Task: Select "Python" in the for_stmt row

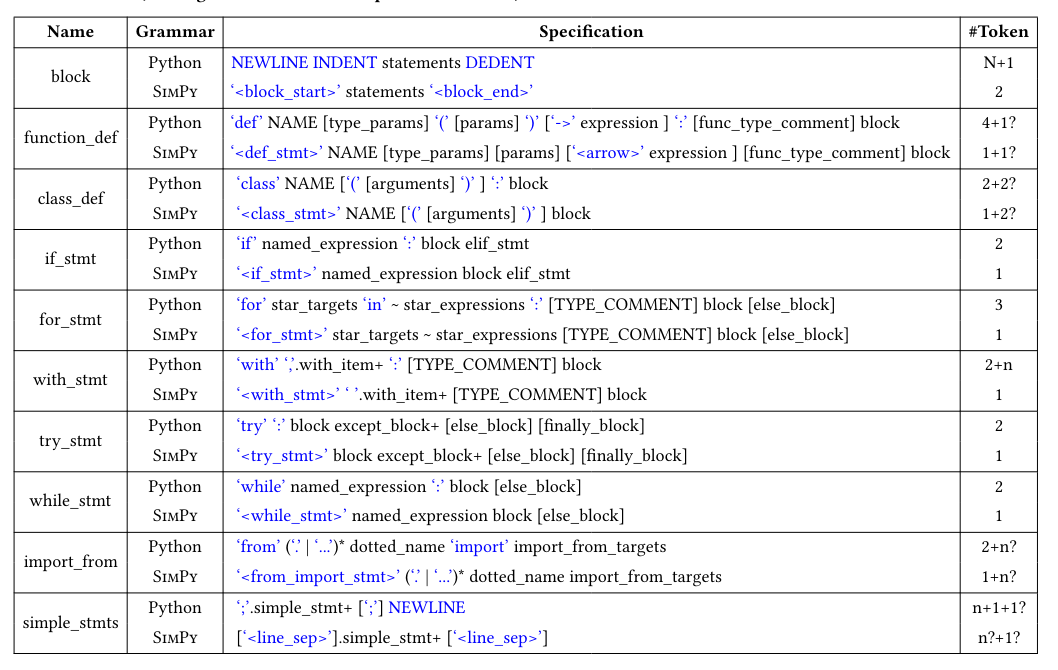Action: pos(175,305)
